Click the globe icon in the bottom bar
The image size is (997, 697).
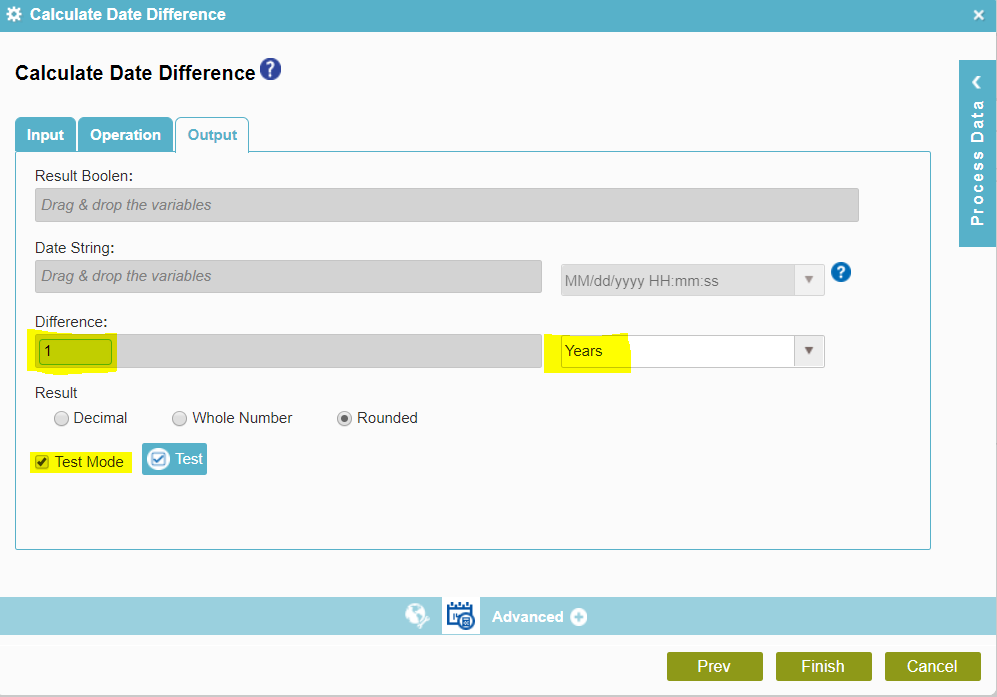pyautogui.click(x=416, y=616)
